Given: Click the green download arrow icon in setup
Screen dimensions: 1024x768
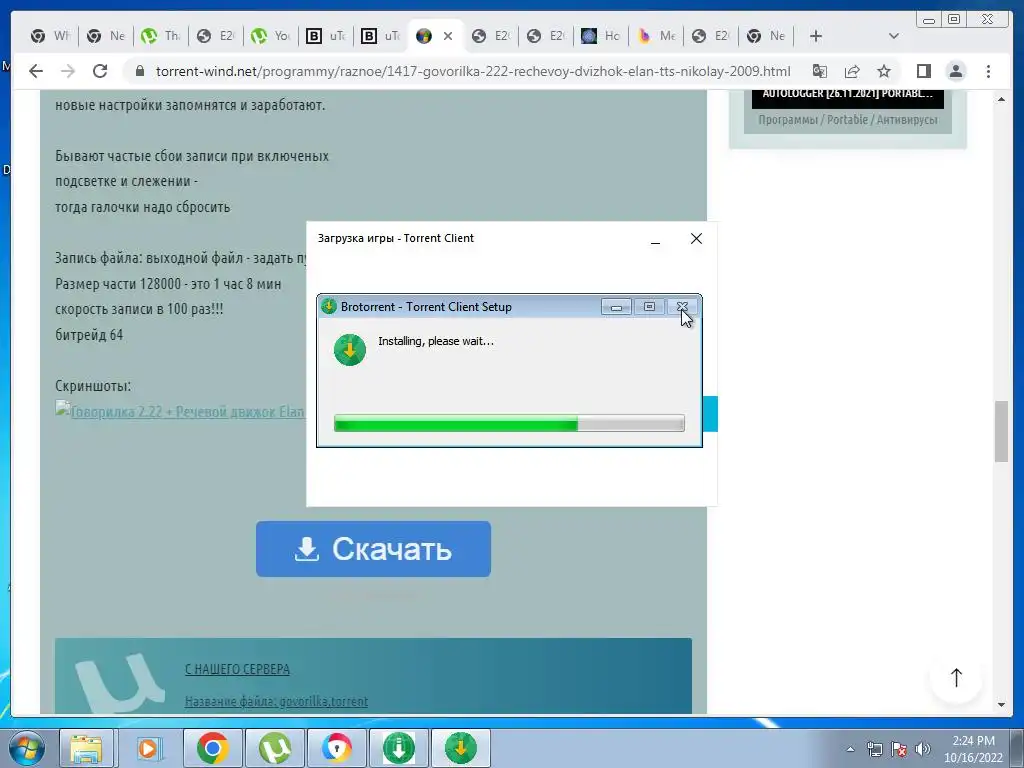Looking at the screenshot, I should click(349, 349).
